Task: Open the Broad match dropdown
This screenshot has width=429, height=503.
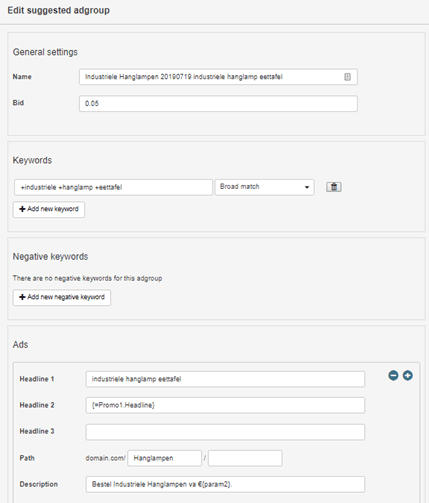Action: point(265,187)
